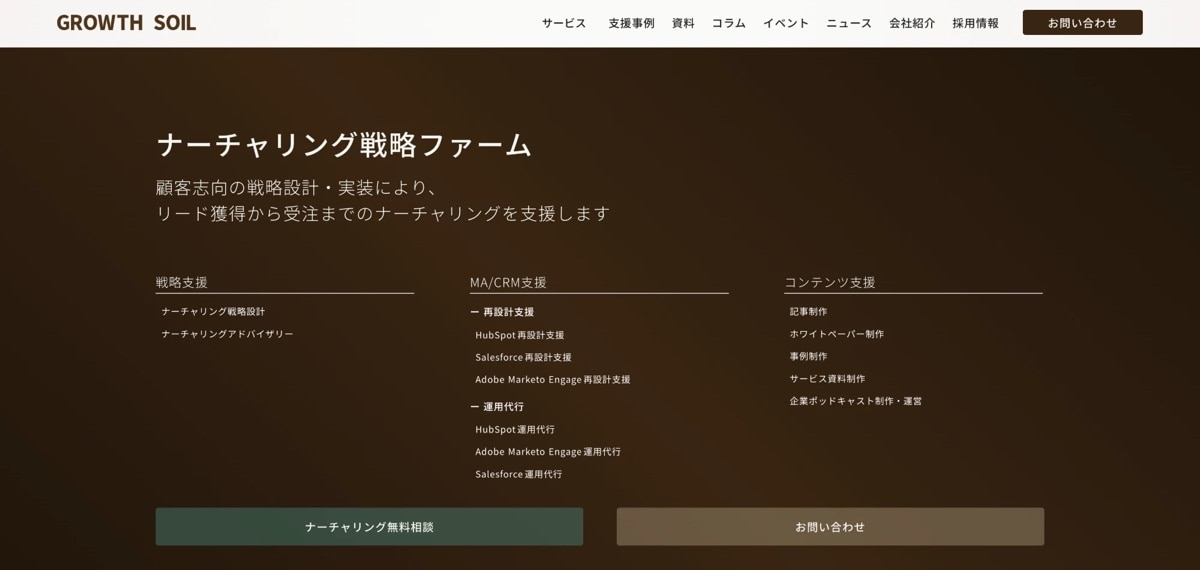Open HubSpot 運用代行 link
This screenshot has height=570, width=1200.
[x=515, y=429]
